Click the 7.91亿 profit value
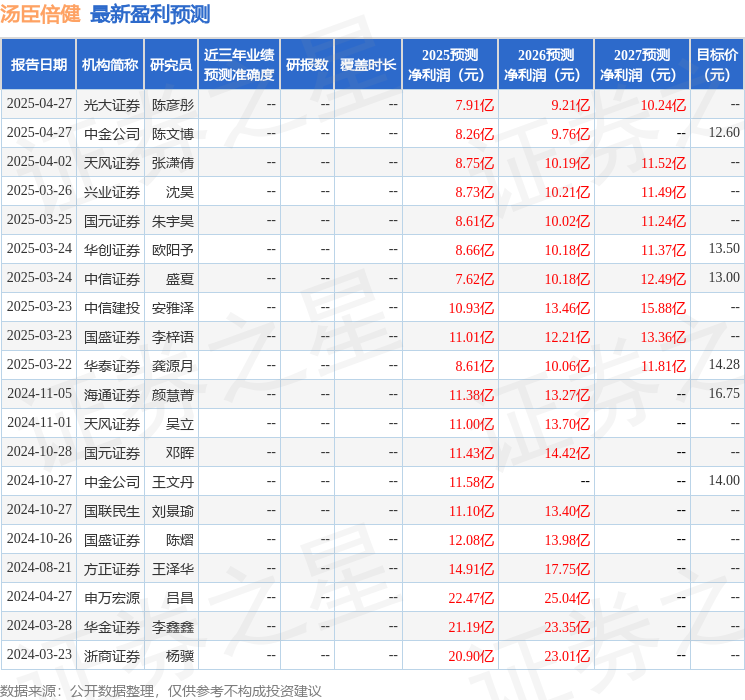The width and height of the screenshot is (745, 700). pos(474,105)
